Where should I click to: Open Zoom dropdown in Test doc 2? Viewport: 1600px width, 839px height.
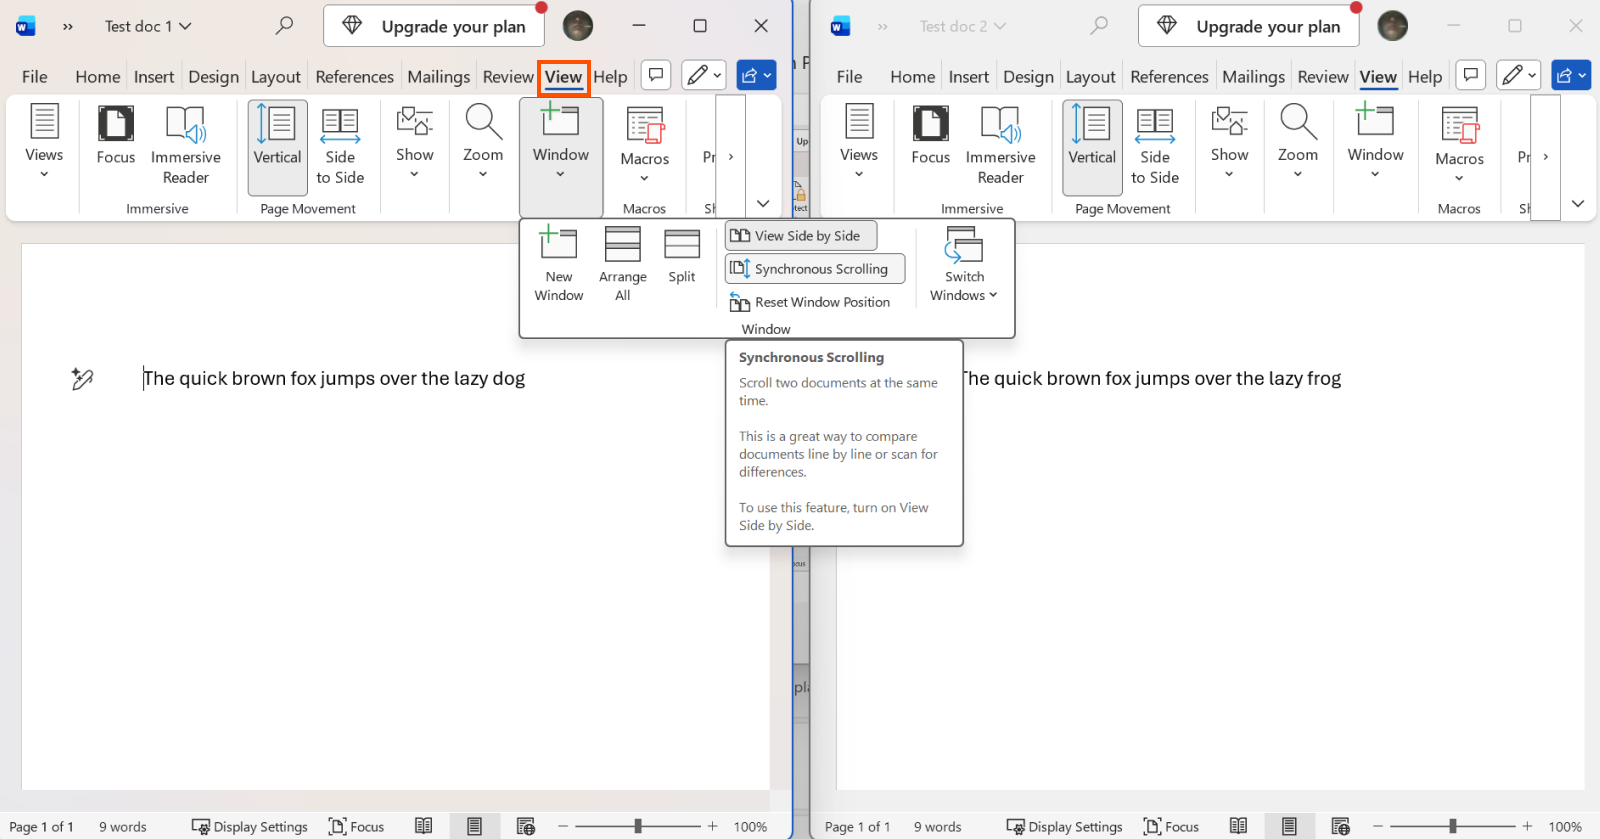(1298, 143)
